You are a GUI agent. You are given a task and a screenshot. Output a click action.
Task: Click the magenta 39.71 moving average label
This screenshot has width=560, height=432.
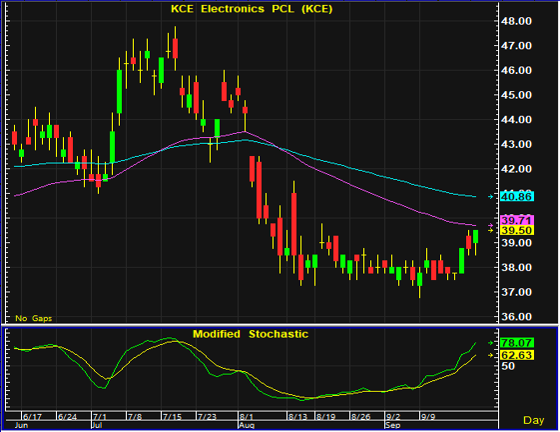[517, 220]
